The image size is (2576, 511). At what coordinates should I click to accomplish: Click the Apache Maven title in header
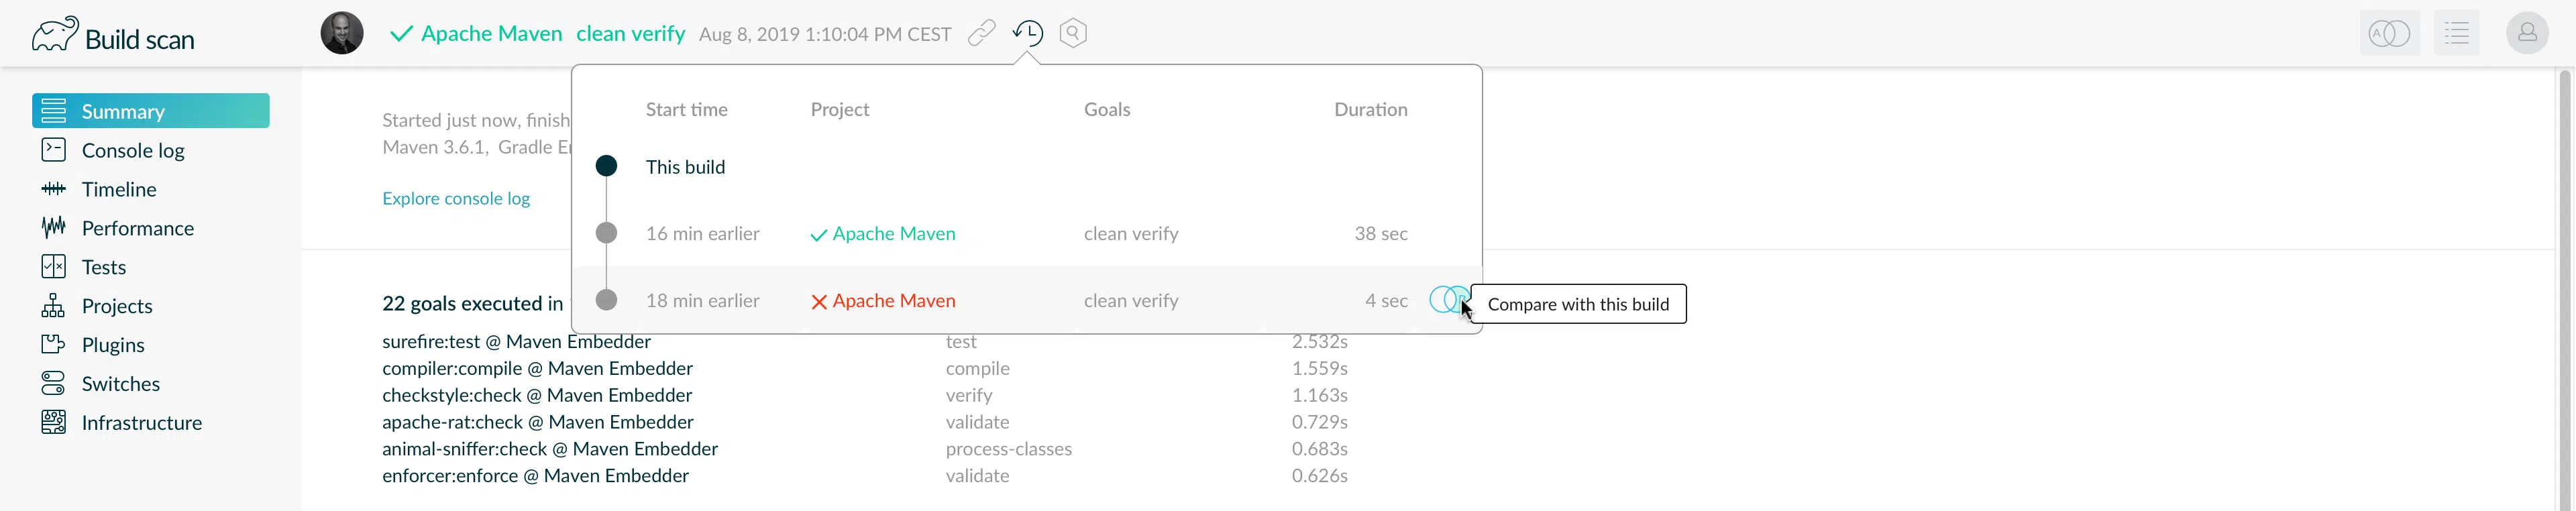click(x=492, y=34)
